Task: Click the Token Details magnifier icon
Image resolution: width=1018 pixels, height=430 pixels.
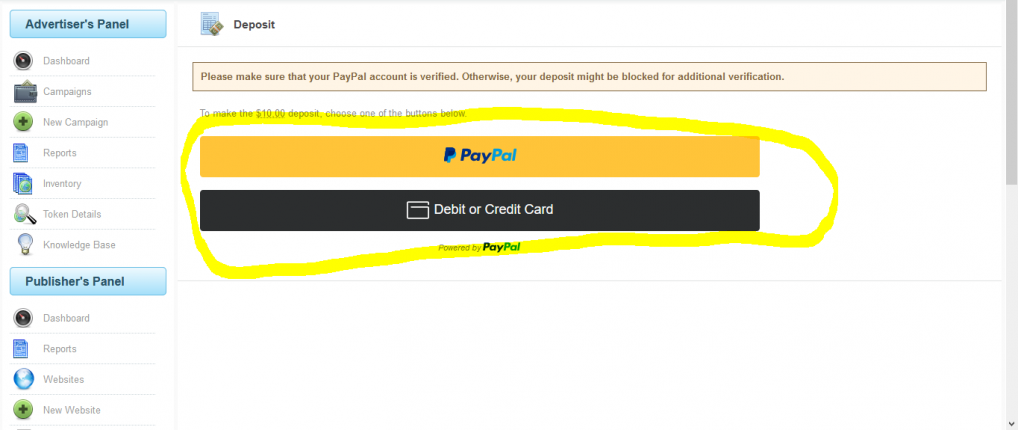Action: (25, 214)
